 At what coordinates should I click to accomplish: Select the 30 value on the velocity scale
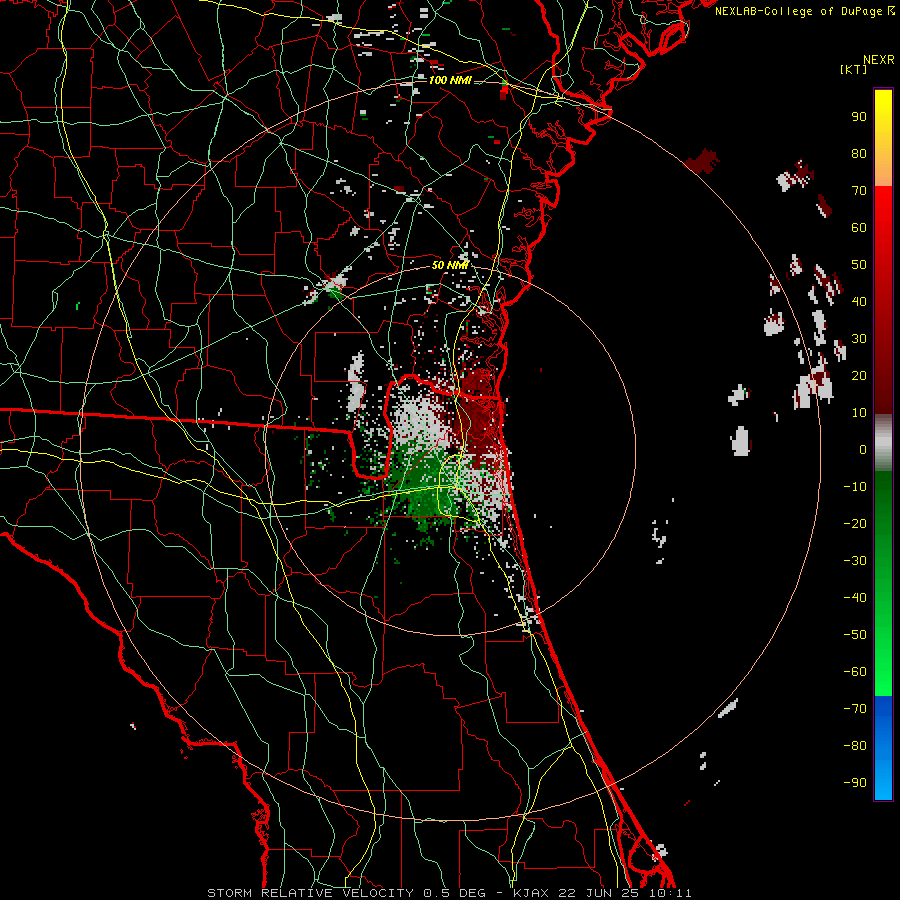click(x=859, y=339)
